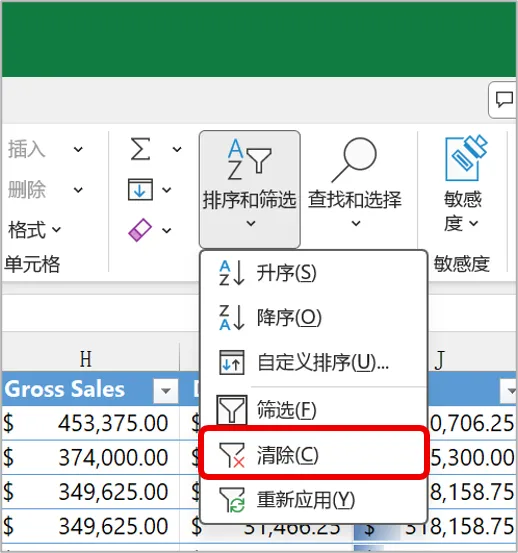Open the 格式 format dropdown
Screen dimensions: 518x553
34,230
